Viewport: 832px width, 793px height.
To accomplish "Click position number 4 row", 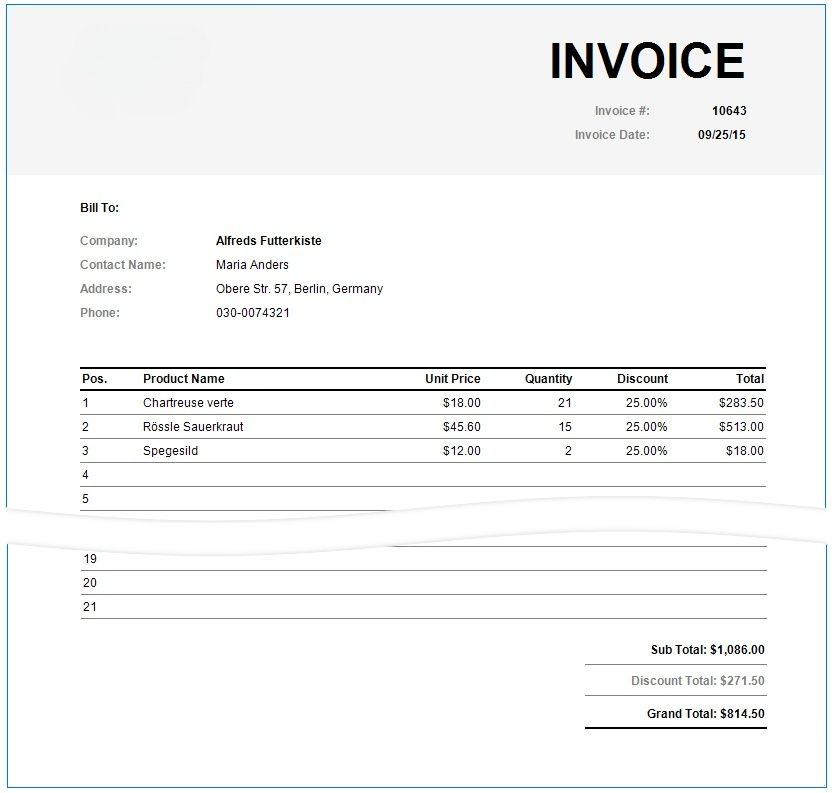I will point(423,475).
